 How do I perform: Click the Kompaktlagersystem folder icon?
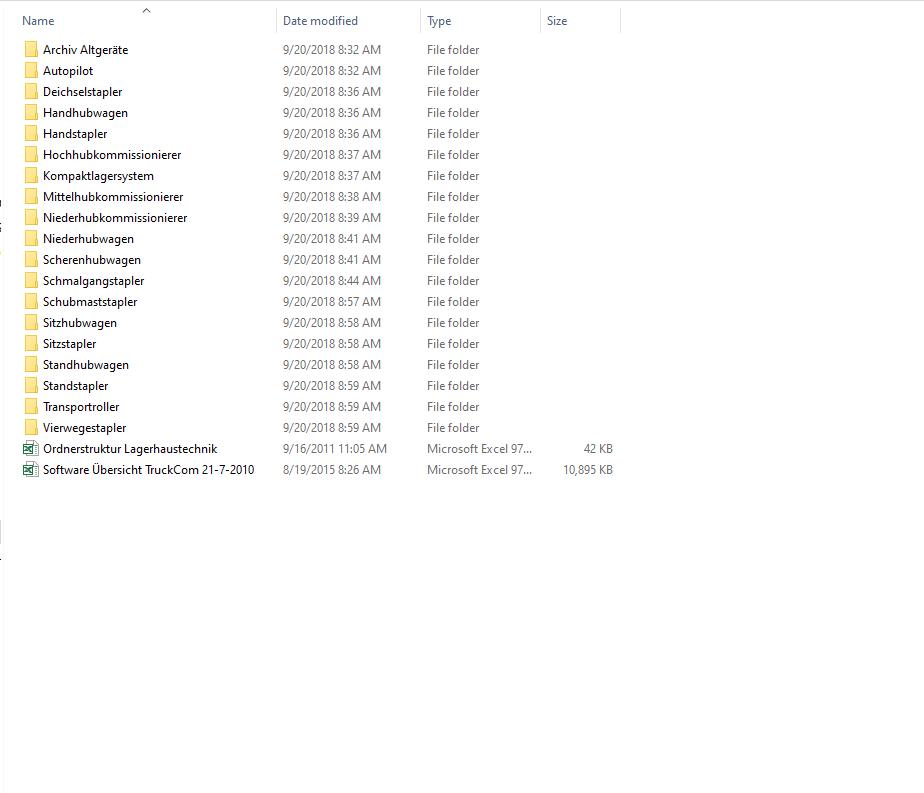click(x=31, y=176)
